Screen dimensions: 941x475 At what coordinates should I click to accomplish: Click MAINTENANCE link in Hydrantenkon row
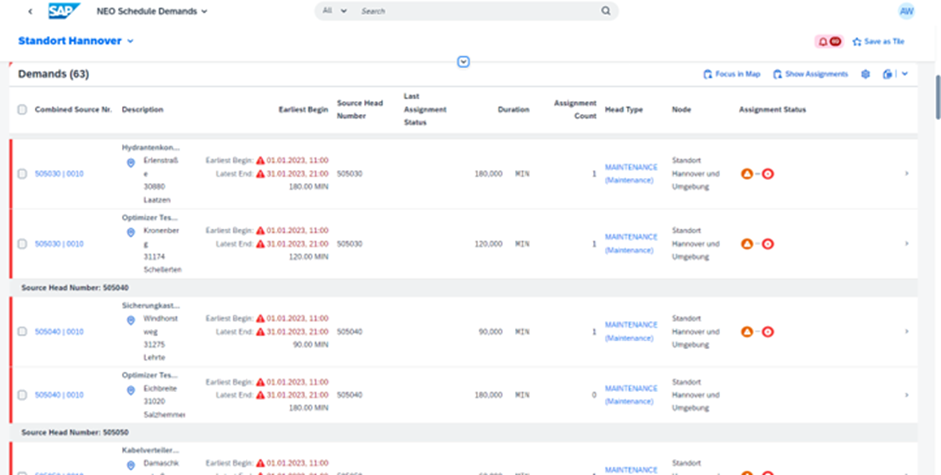coord(631,174)
